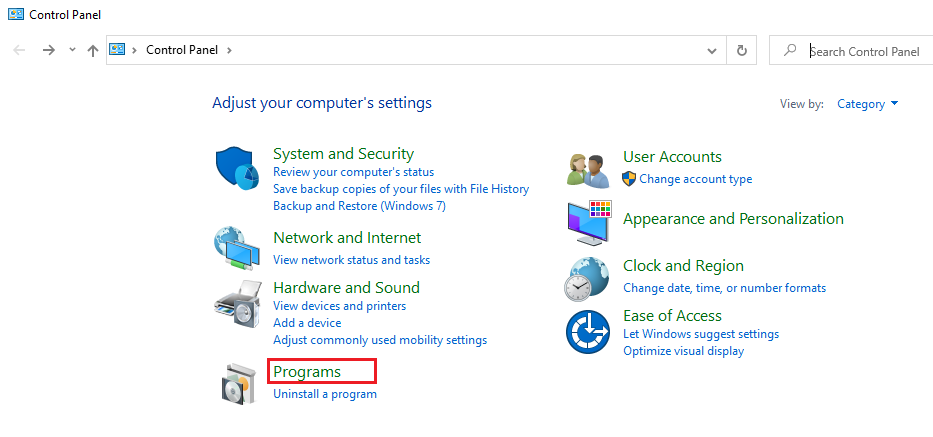Screen dimensions: 933x437
Task: Open the Network and Internet globe icon
Action: click(237, 248)
